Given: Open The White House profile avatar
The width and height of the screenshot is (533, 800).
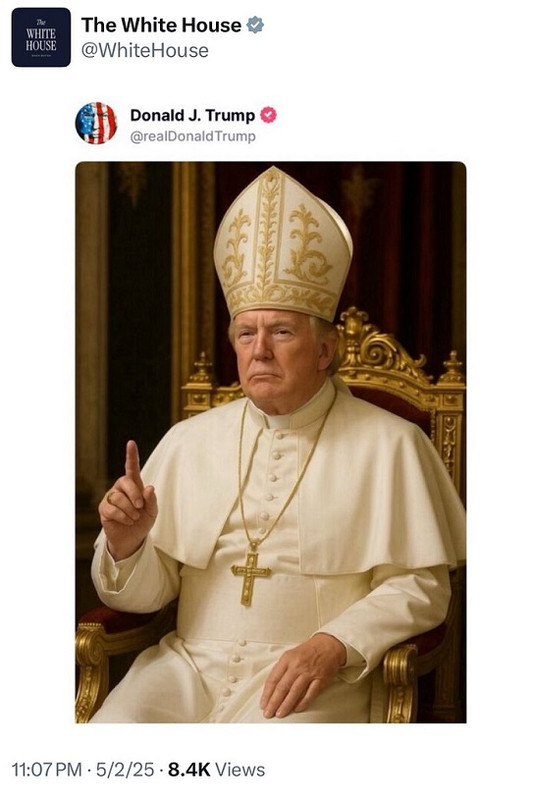Looking at the screenshot, I should click(41, 37).
